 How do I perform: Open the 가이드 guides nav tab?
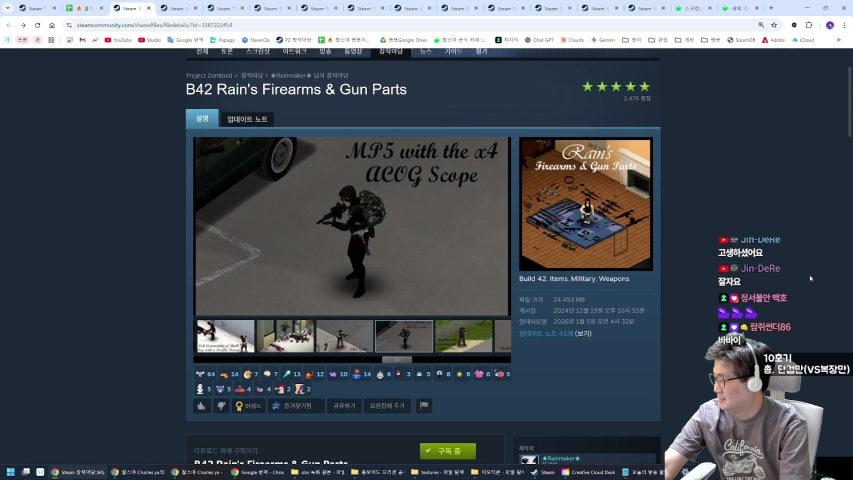click(453, 52)
